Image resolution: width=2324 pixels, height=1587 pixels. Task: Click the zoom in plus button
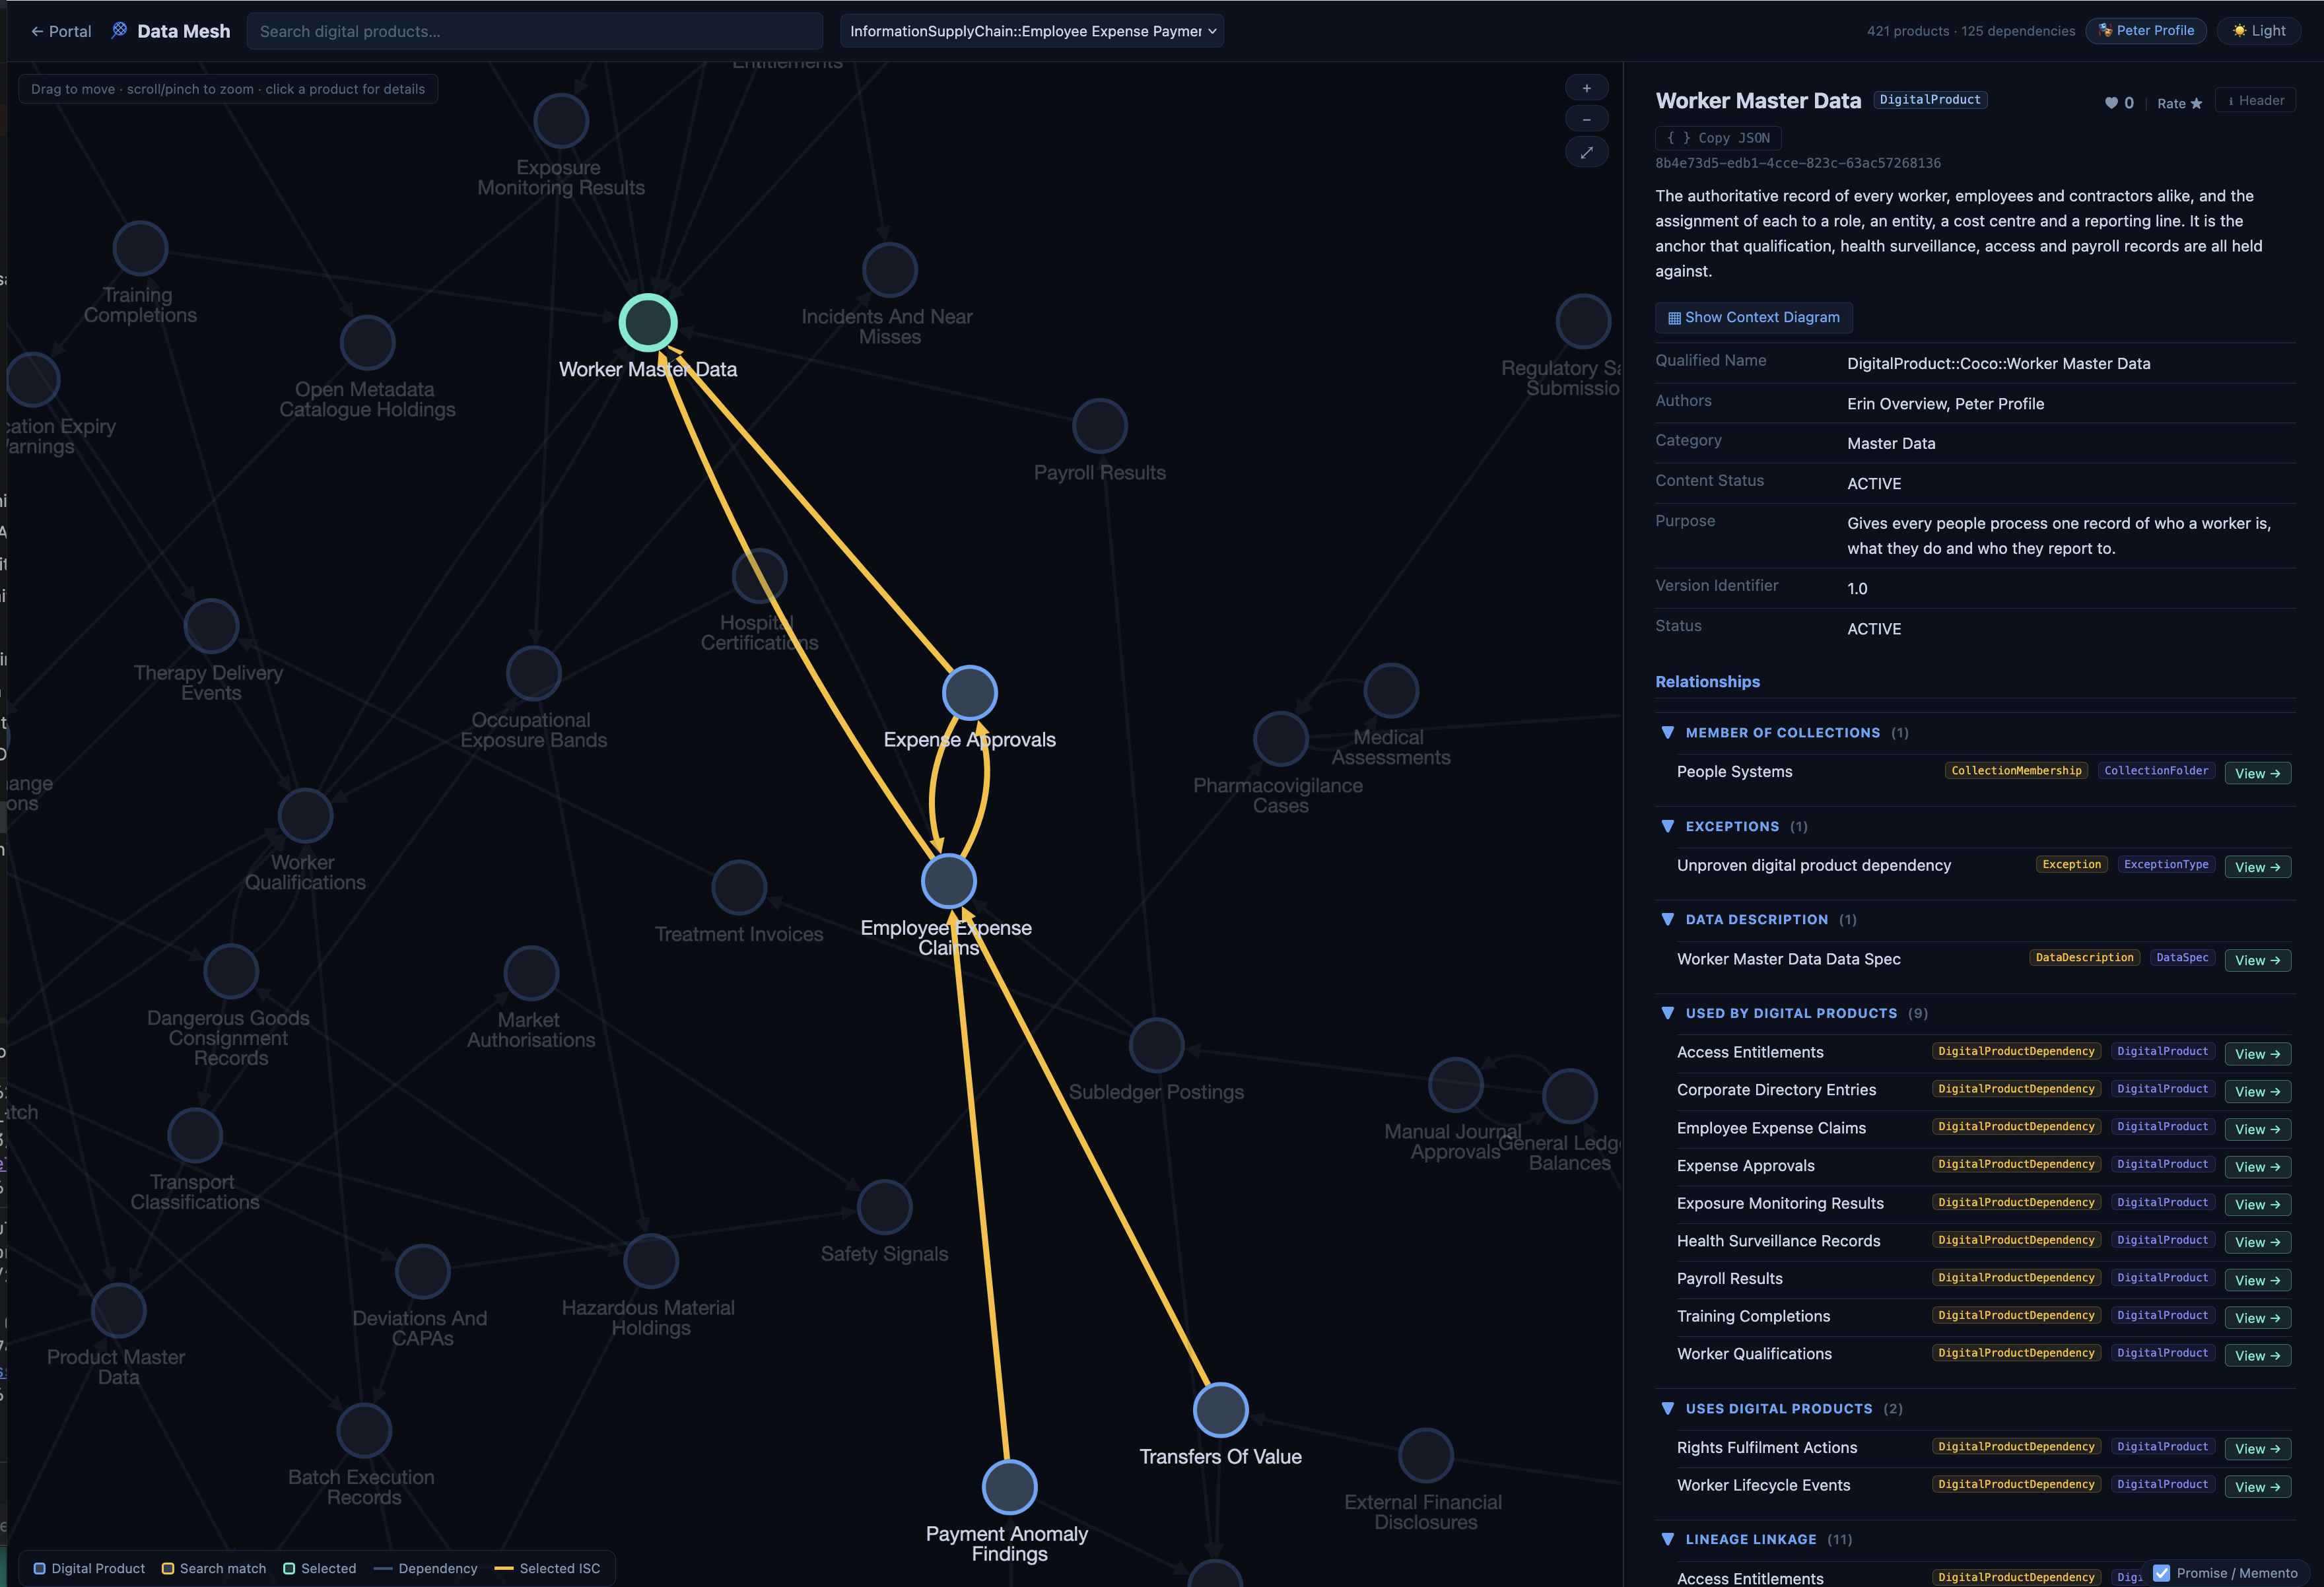pos(1586,88)
